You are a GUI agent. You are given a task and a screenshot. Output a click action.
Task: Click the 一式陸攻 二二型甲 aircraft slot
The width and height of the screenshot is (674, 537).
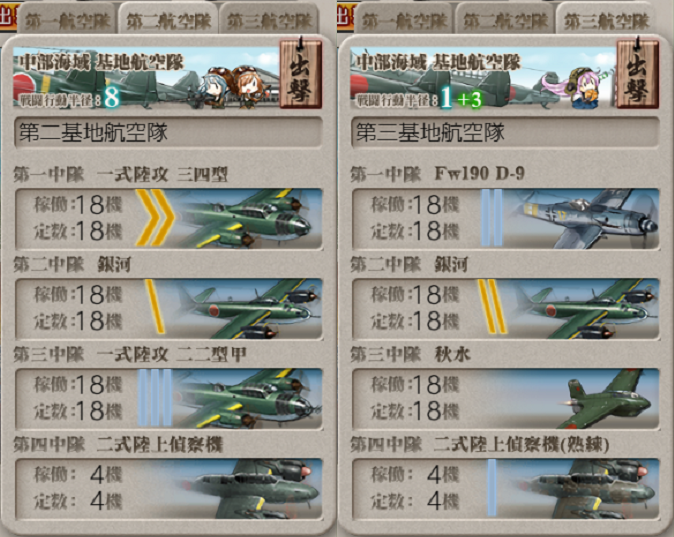(x=168, y=399)
